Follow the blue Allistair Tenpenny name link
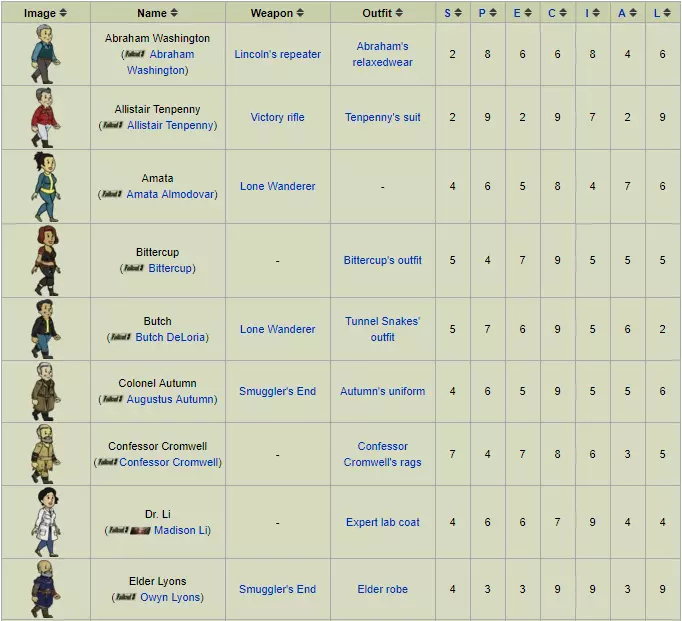 [x=170, y=125]
